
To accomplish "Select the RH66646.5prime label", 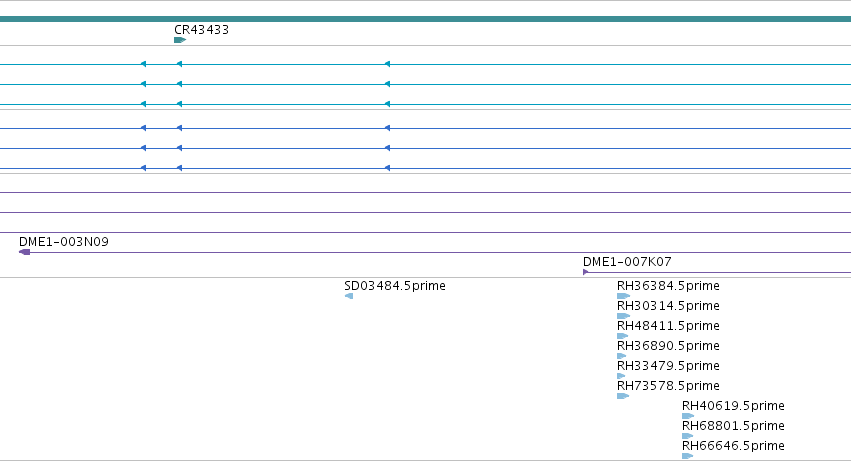I will tap(733, 446).
